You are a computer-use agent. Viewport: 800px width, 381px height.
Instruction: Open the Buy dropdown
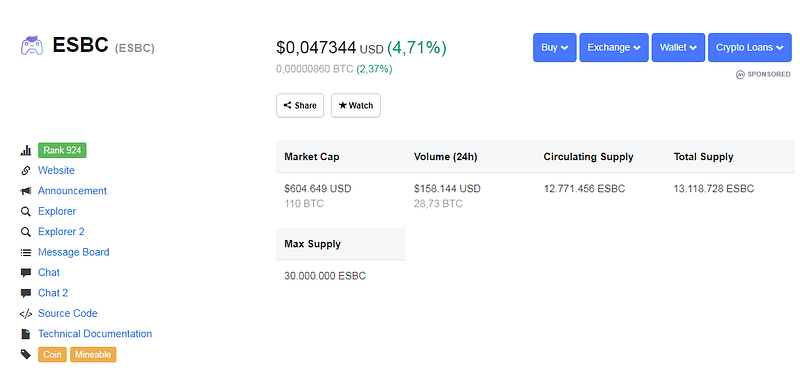555,47
